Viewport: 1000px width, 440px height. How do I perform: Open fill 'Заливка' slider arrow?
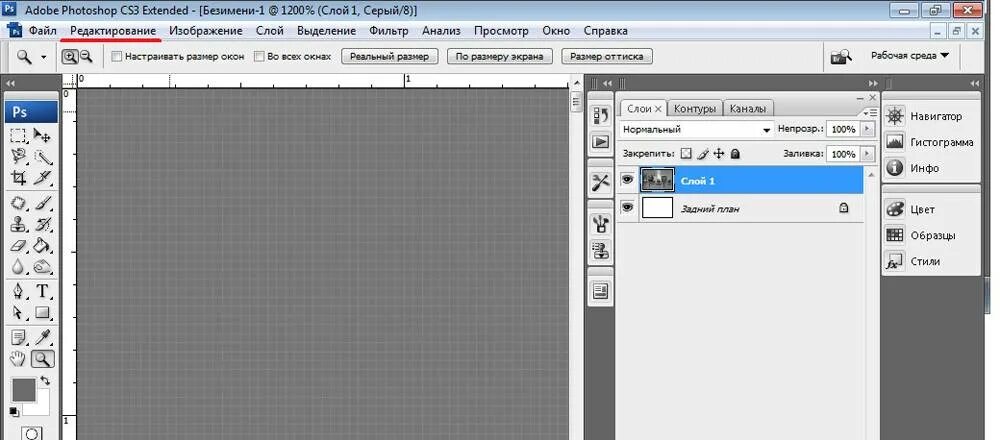point(866,154)
